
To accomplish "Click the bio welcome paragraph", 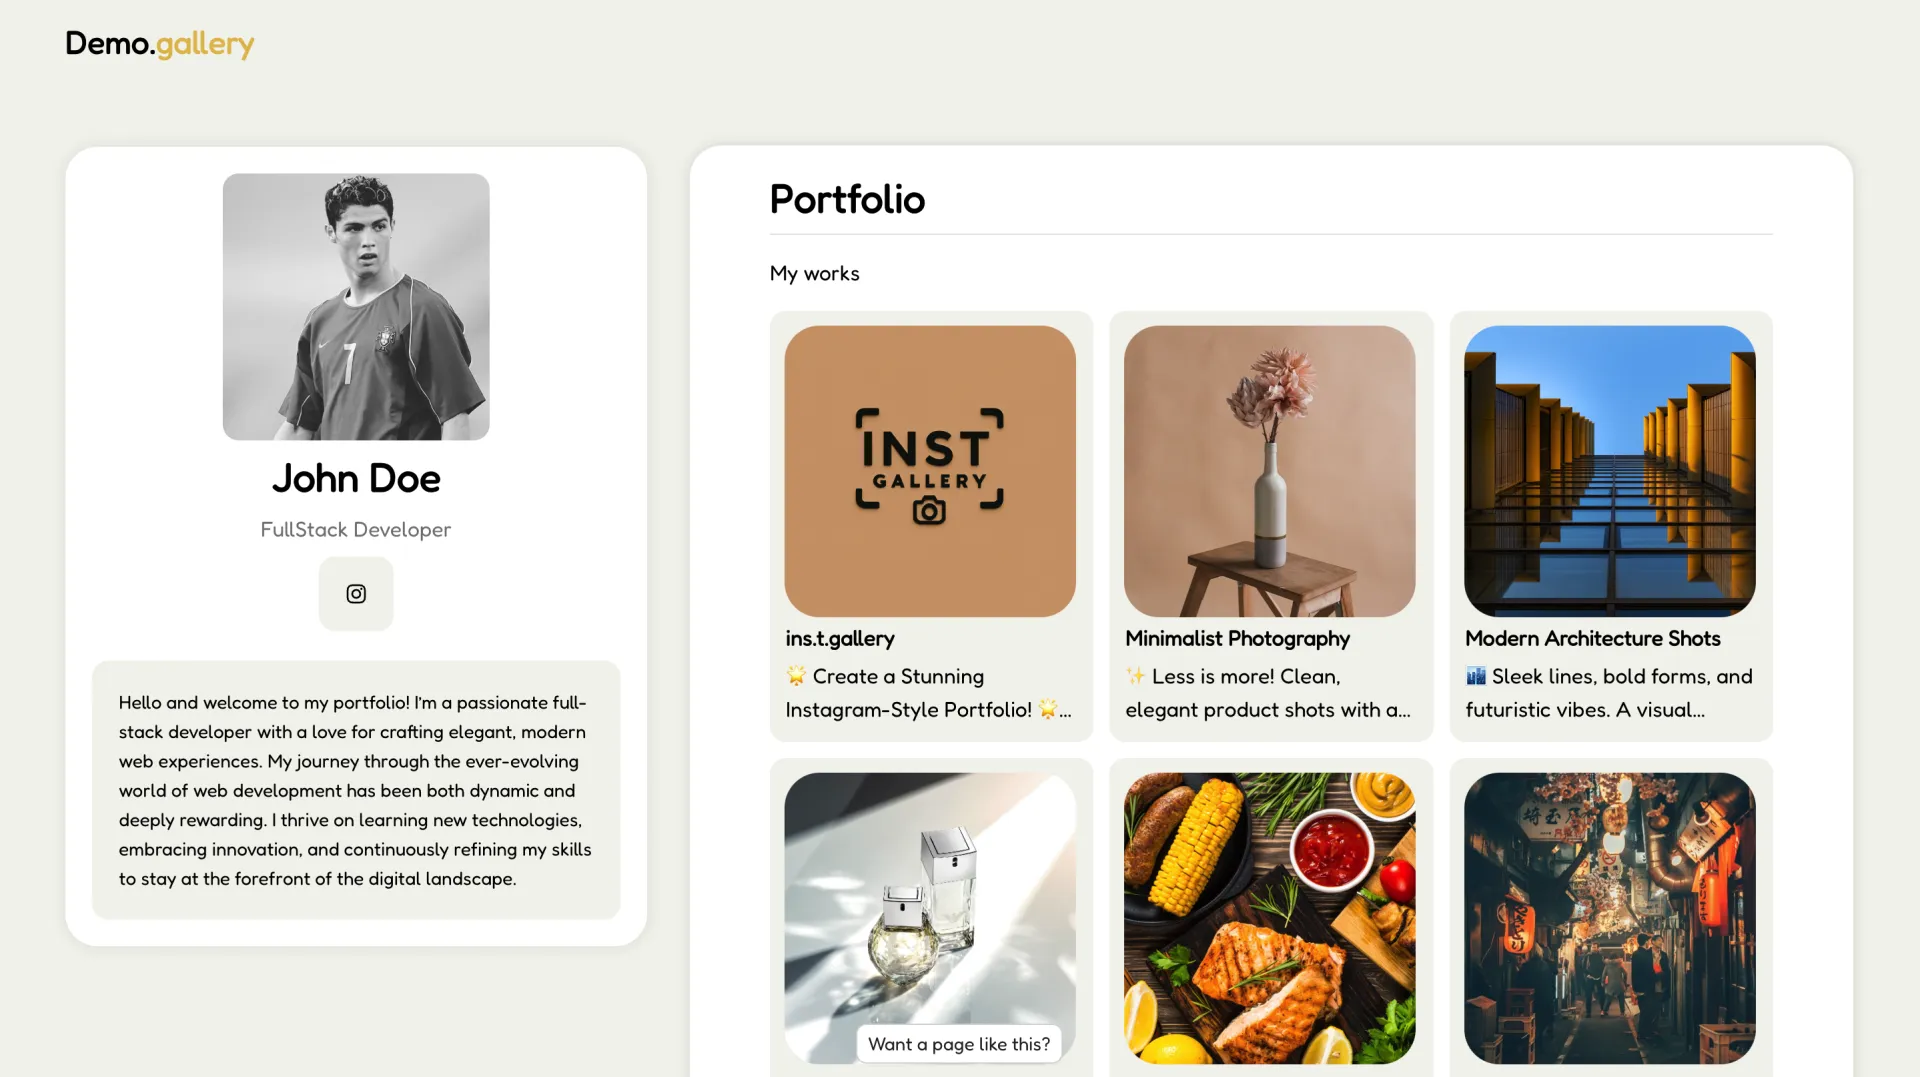I will 356,790.
